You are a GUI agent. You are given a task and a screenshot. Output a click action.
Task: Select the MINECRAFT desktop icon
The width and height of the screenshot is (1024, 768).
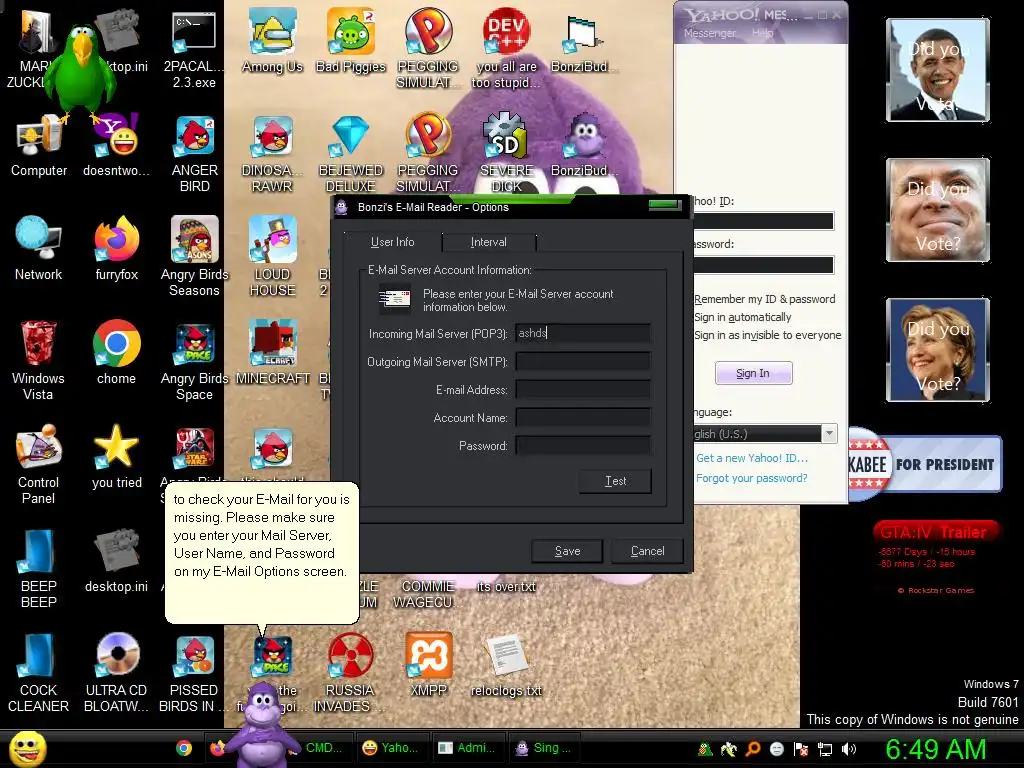(272, 351)
